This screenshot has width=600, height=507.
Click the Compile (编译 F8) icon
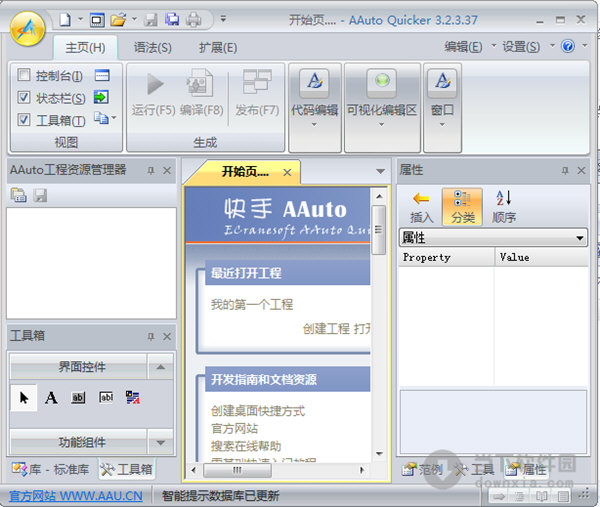[x=200, y=85]
